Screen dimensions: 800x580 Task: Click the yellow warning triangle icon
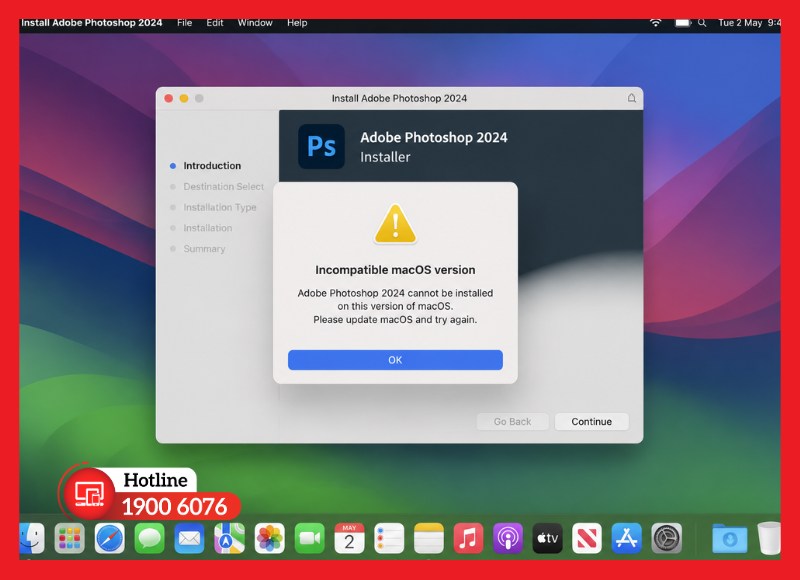[395, 224]
